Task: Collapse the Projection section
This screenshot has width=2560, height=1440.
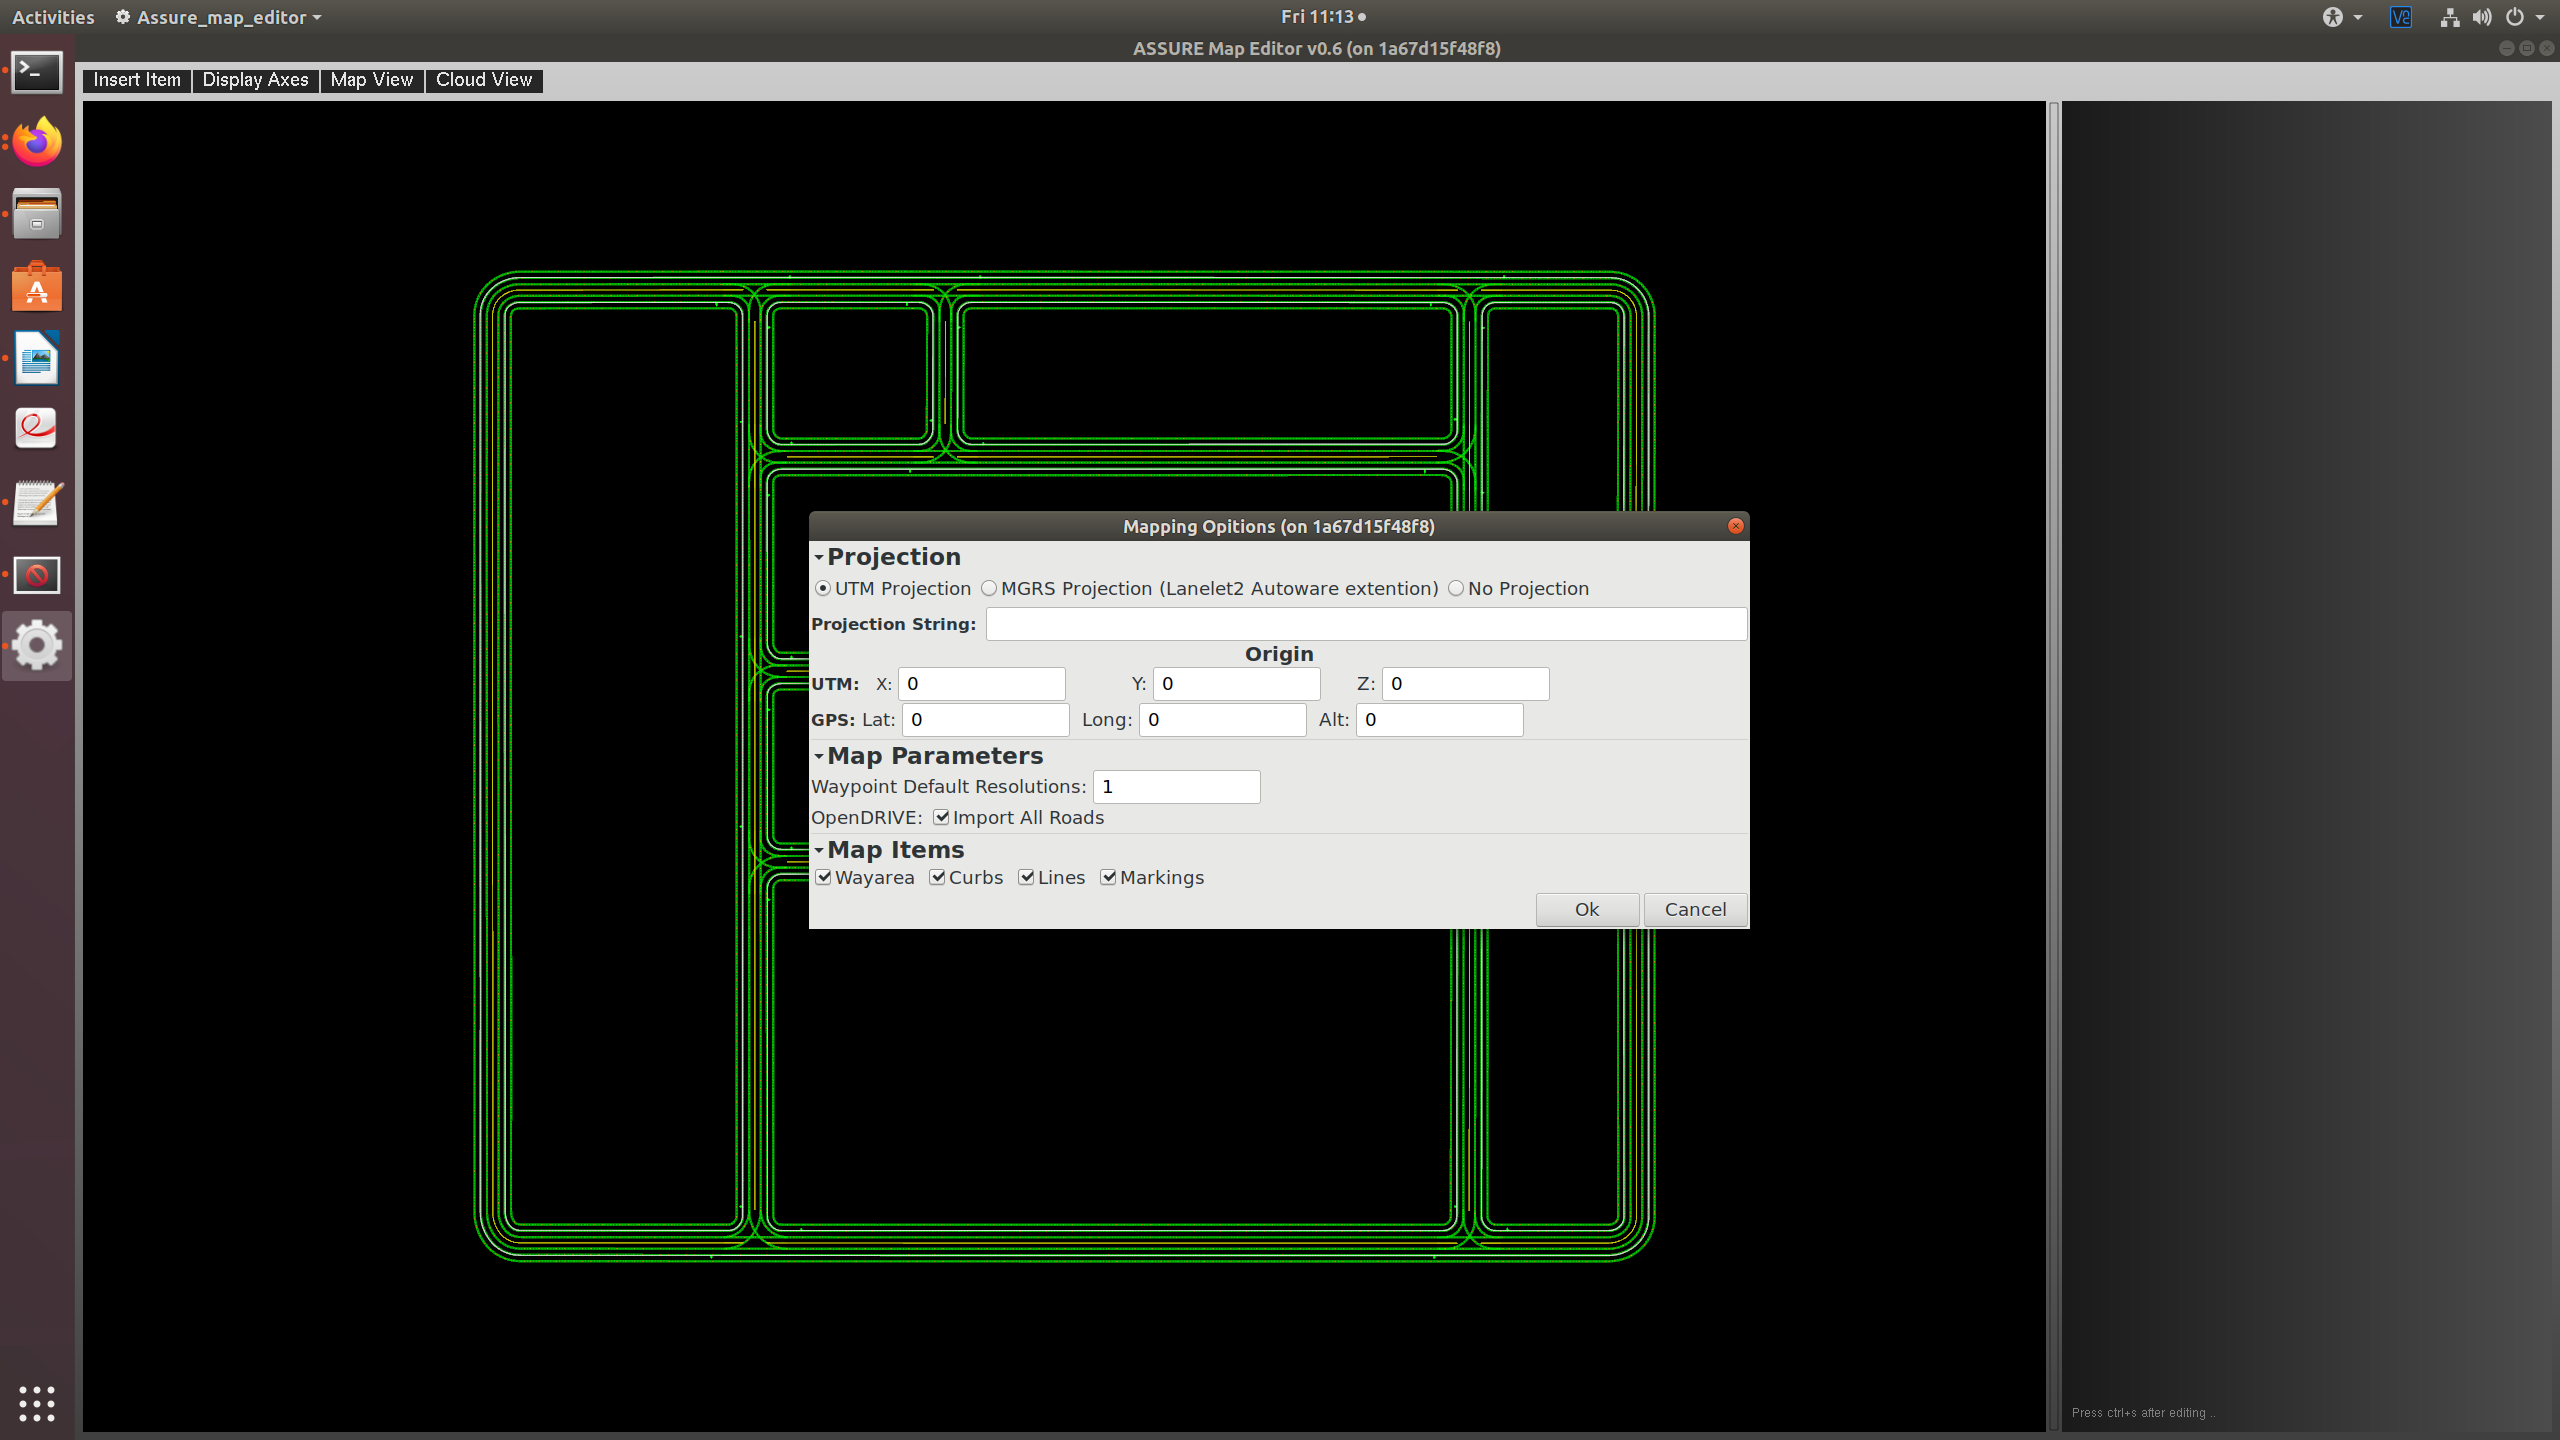Action: point(820,557)
